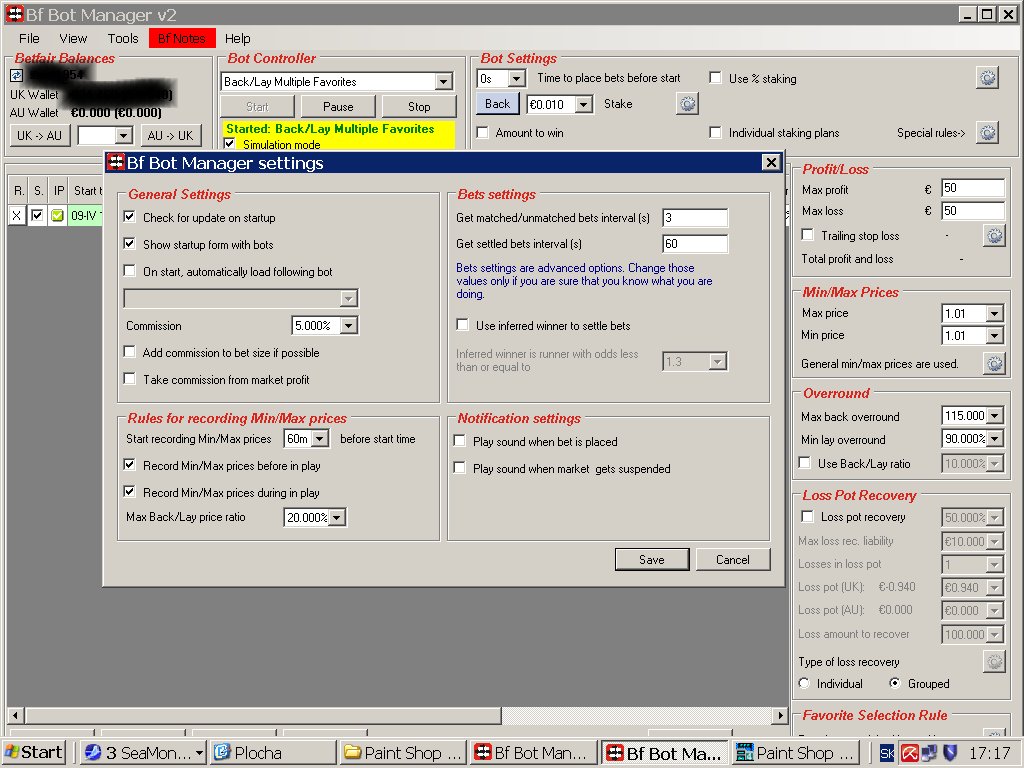Open the Start recording Min/Max prices time dropdown
The width and height of the screenshot is (1024, 768).
[320, 439]
